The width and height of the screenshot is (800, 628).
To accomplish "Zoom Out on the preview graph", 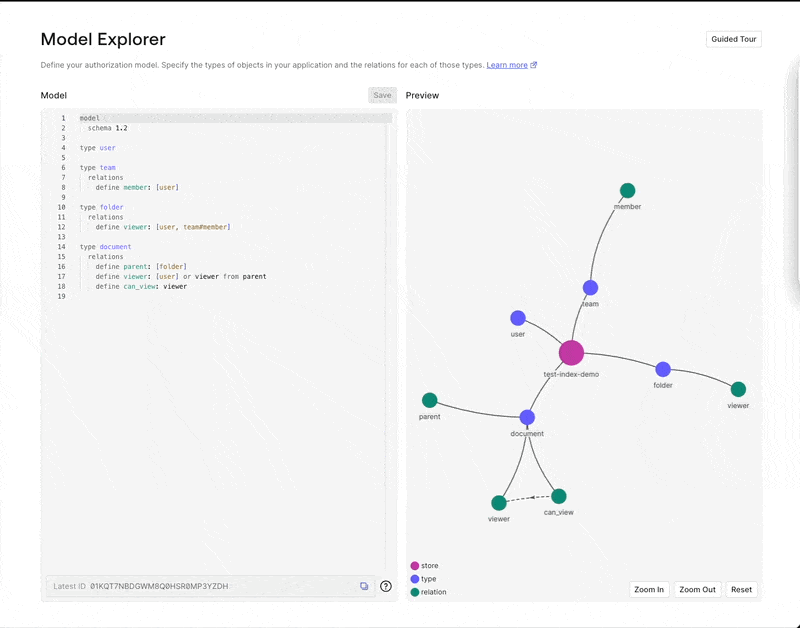I will 697,589.
